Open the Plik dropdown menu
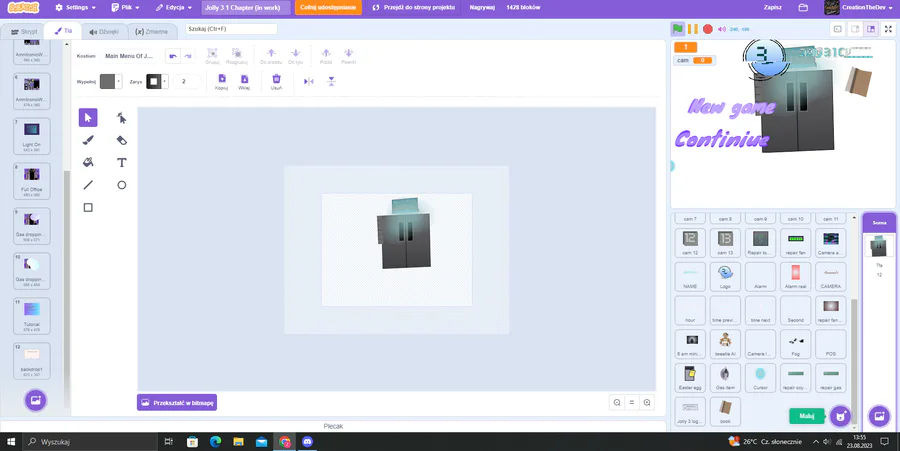The width and height of the screenshot is (900, 451). click(125, 7)
